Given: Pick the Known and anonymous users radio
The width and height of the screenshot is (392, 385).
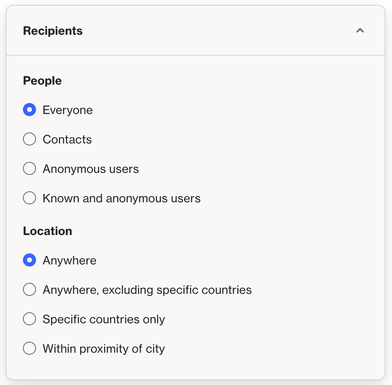Looking at the screenshot, I should [29, 198].
